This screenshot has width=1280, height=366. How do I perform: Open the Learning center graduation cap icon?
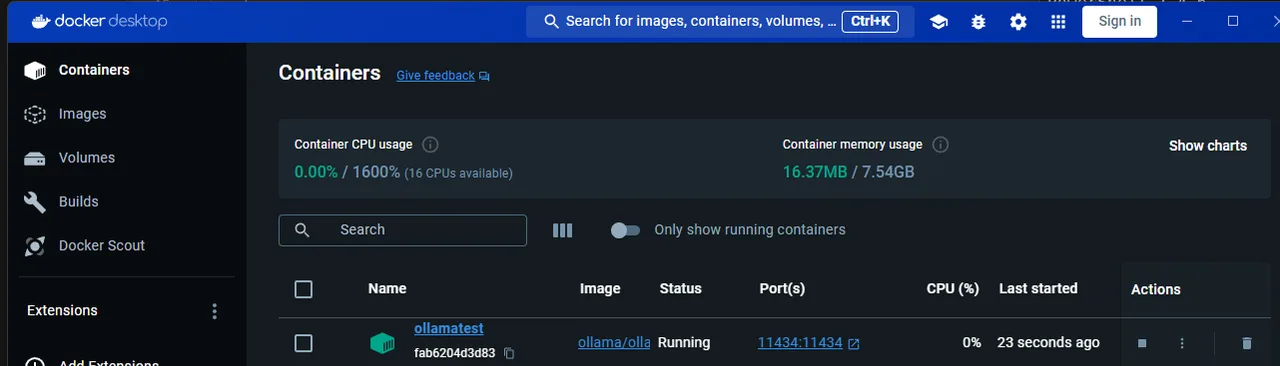[x=938, y=21]
